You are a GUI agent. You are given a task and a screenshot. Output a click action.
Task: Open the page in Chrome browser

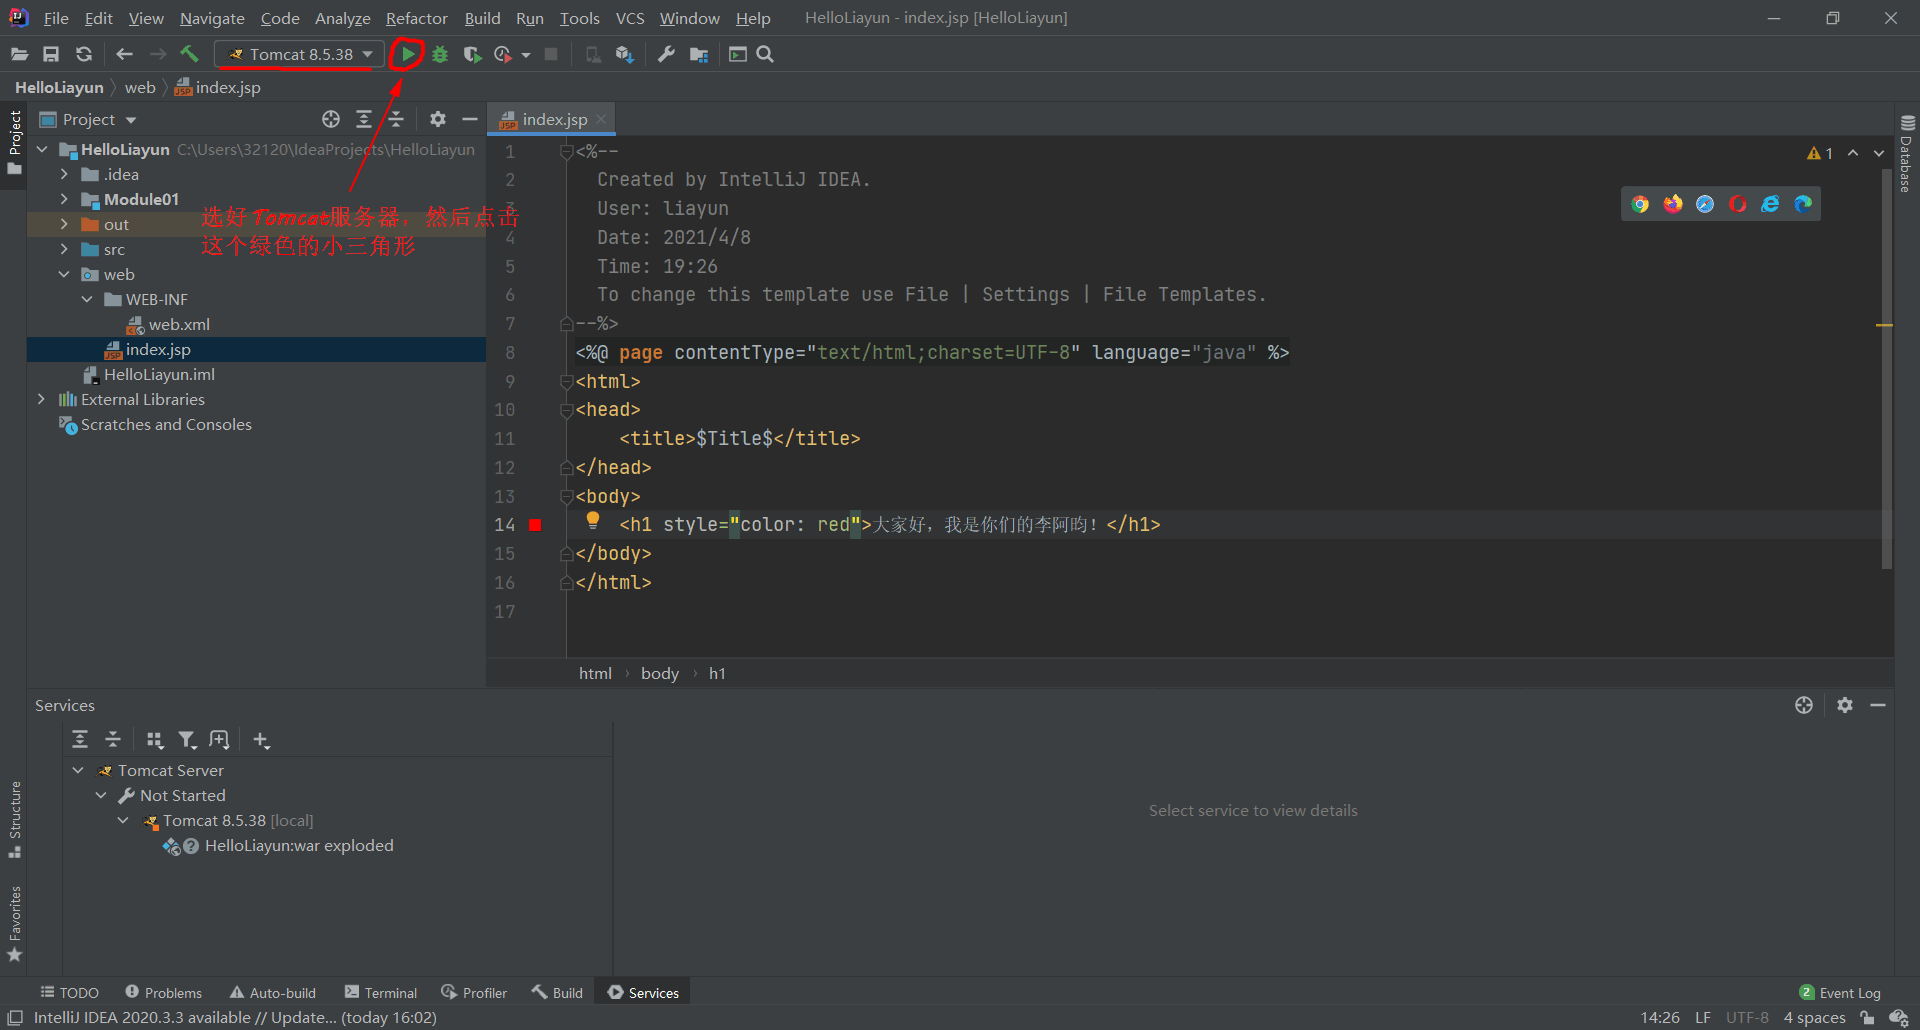(x=1640, y=204)
